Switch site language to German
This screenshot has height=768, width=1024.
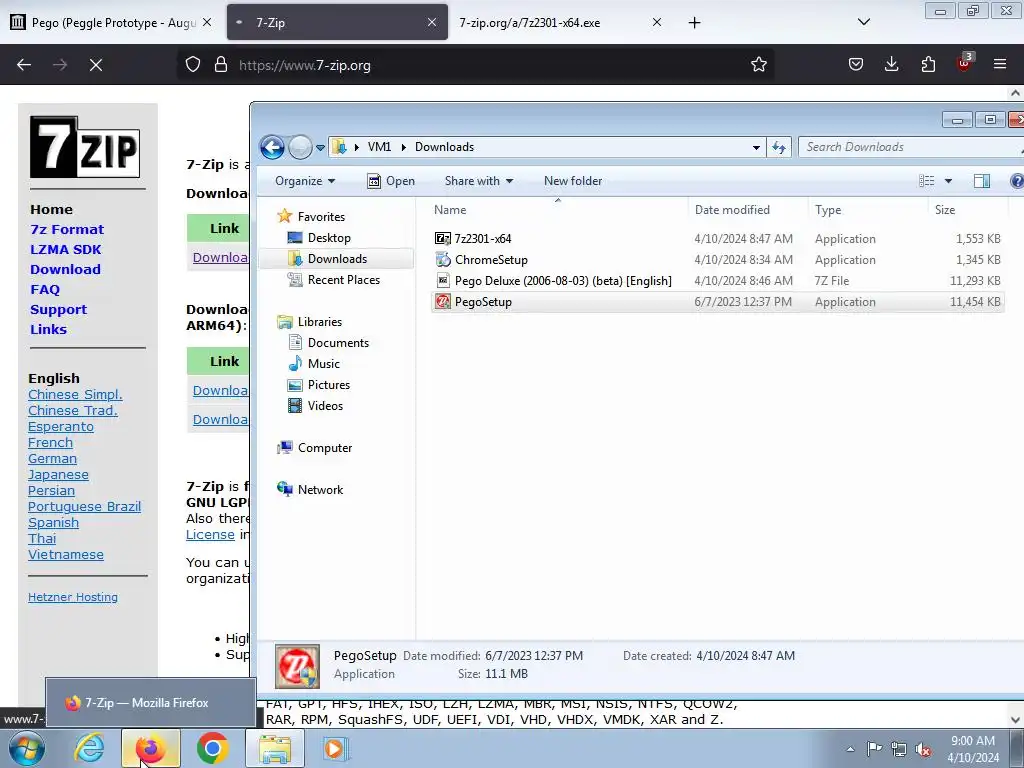52,458
